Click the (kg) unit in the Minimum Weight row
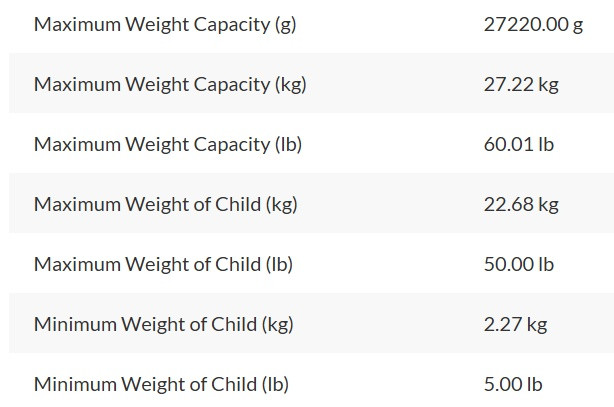The image size is (614, 407). 278,325
